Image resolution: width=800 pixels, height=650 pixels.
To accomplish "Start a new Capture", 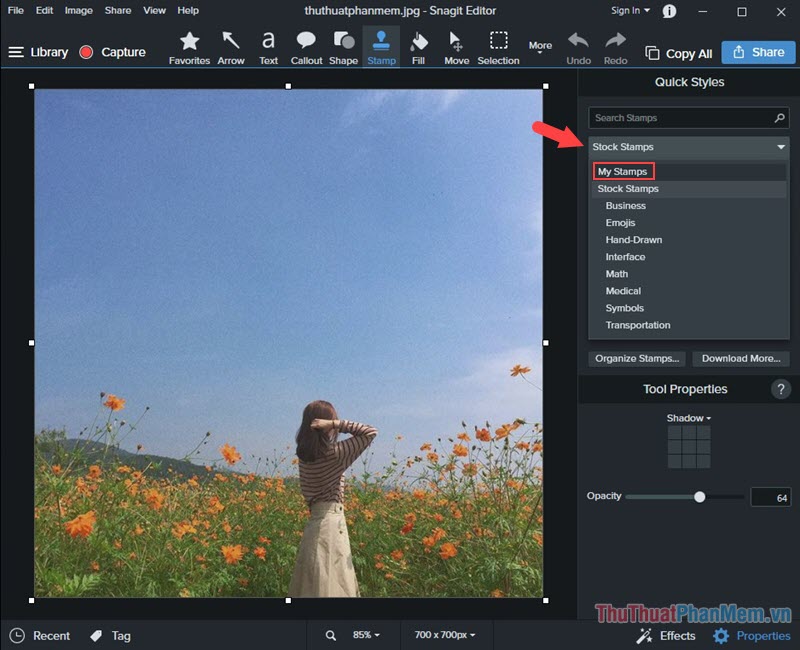I will [113, 52].
